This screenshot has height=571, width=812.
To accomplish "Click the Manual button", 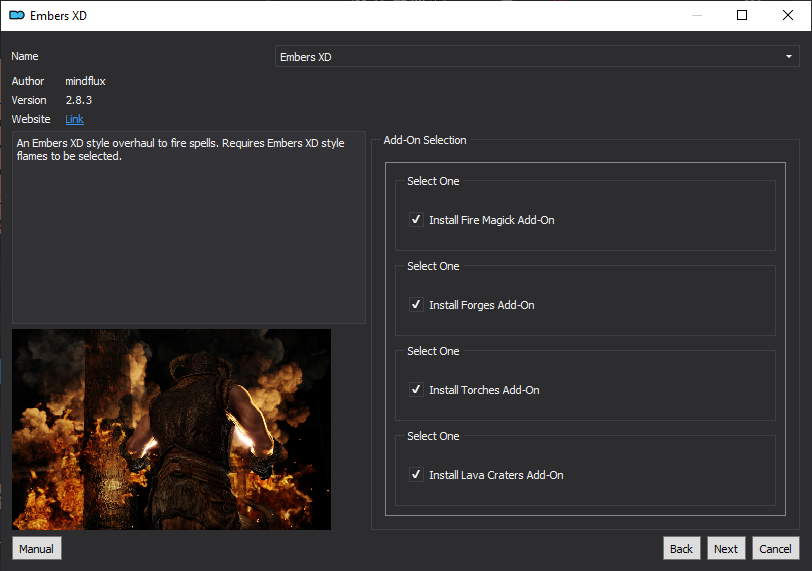I will click(x=36, y=549).
